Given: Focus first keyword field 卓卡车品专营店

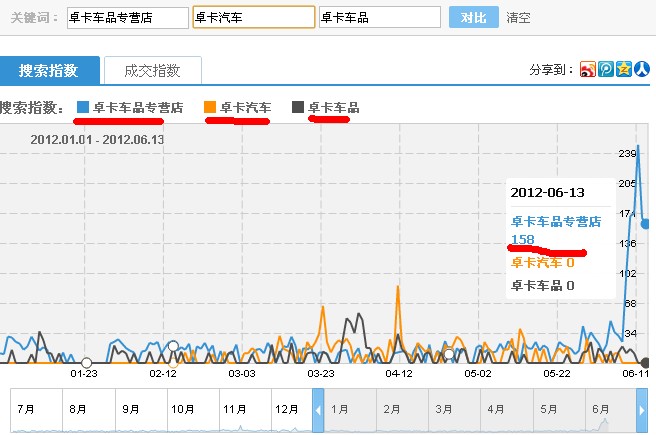Looking at the screenshot, I should 126,18.
